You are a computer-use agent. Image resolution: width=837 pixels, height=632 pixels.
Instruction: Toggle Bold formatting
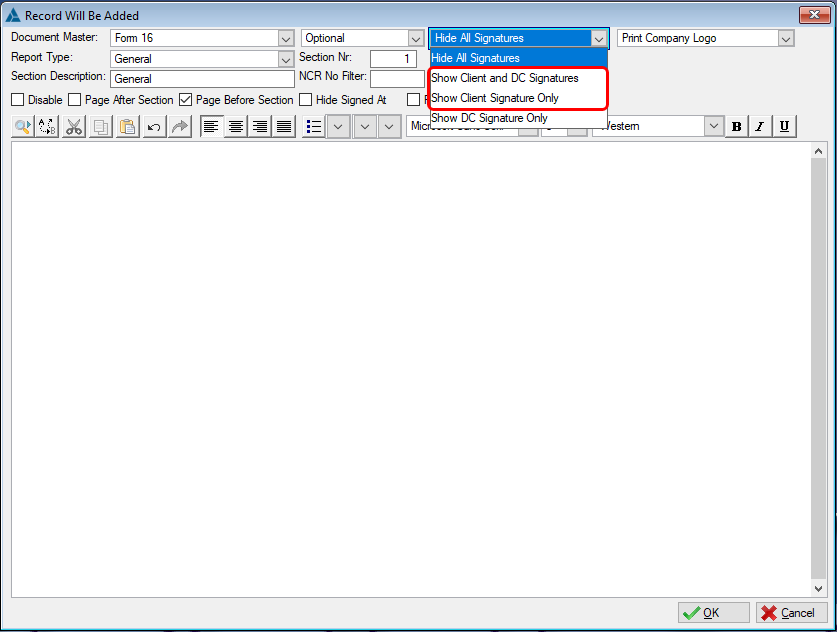click(737, 127)
